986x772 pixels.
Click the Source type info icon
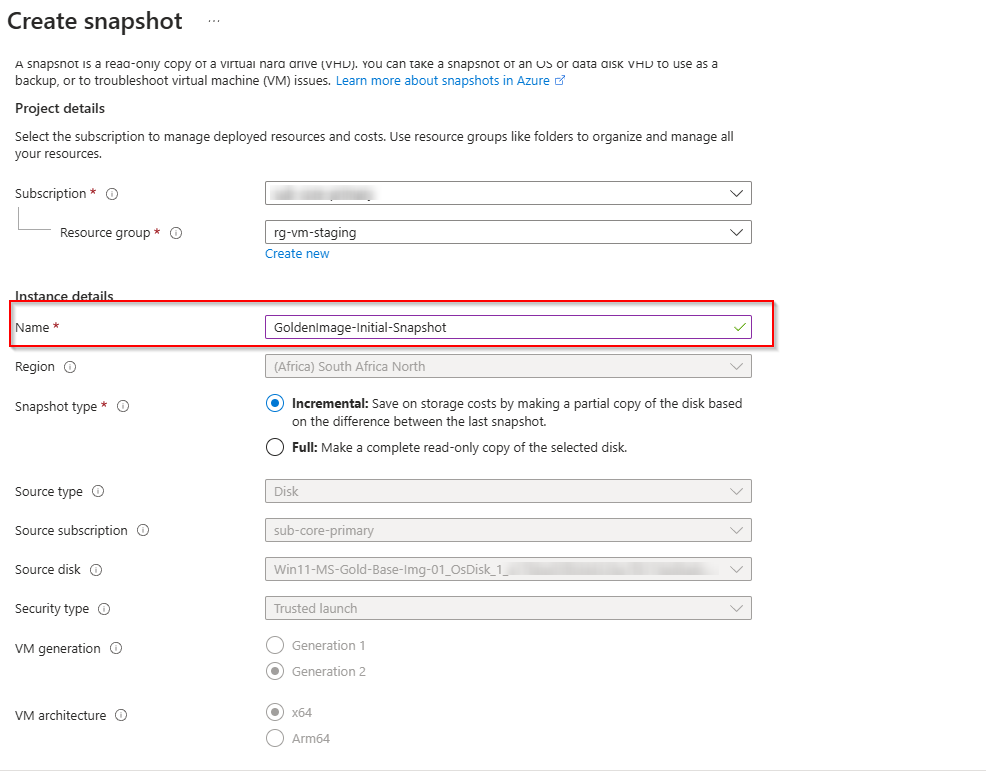(x=98, y=492)
